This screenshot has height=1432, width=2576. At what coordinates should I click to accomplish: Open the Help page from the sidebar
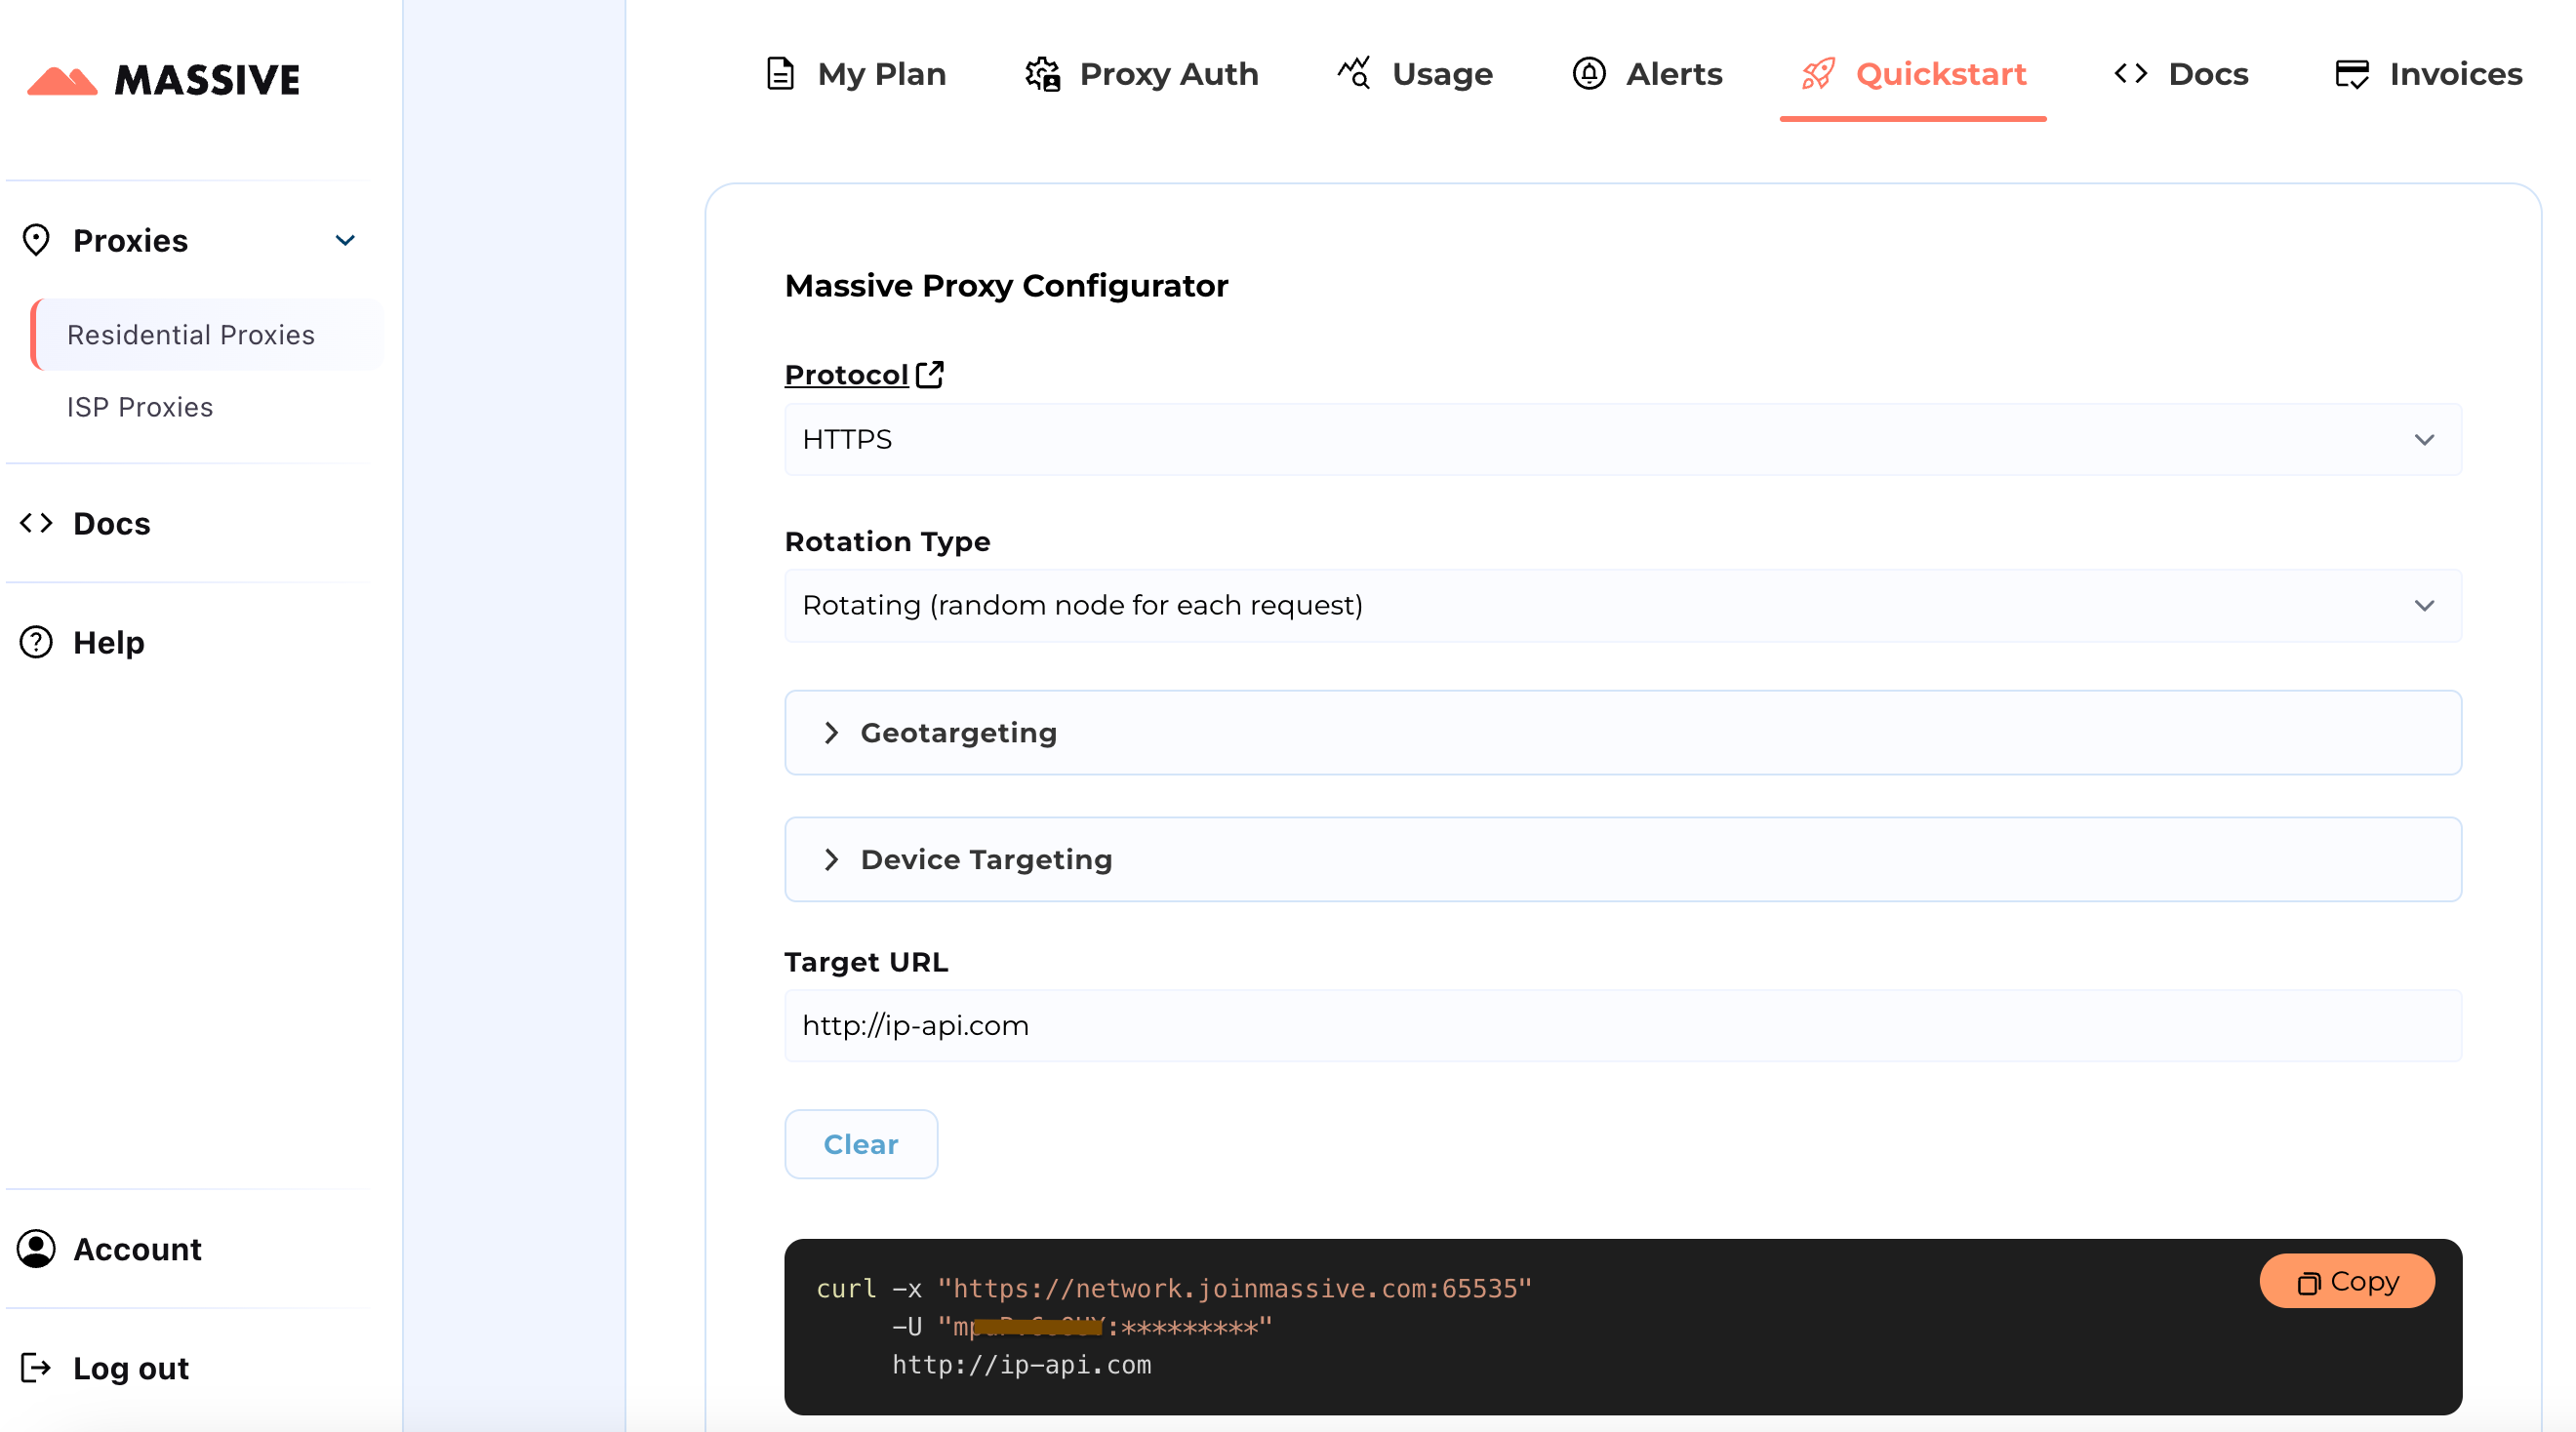[109, 642]
